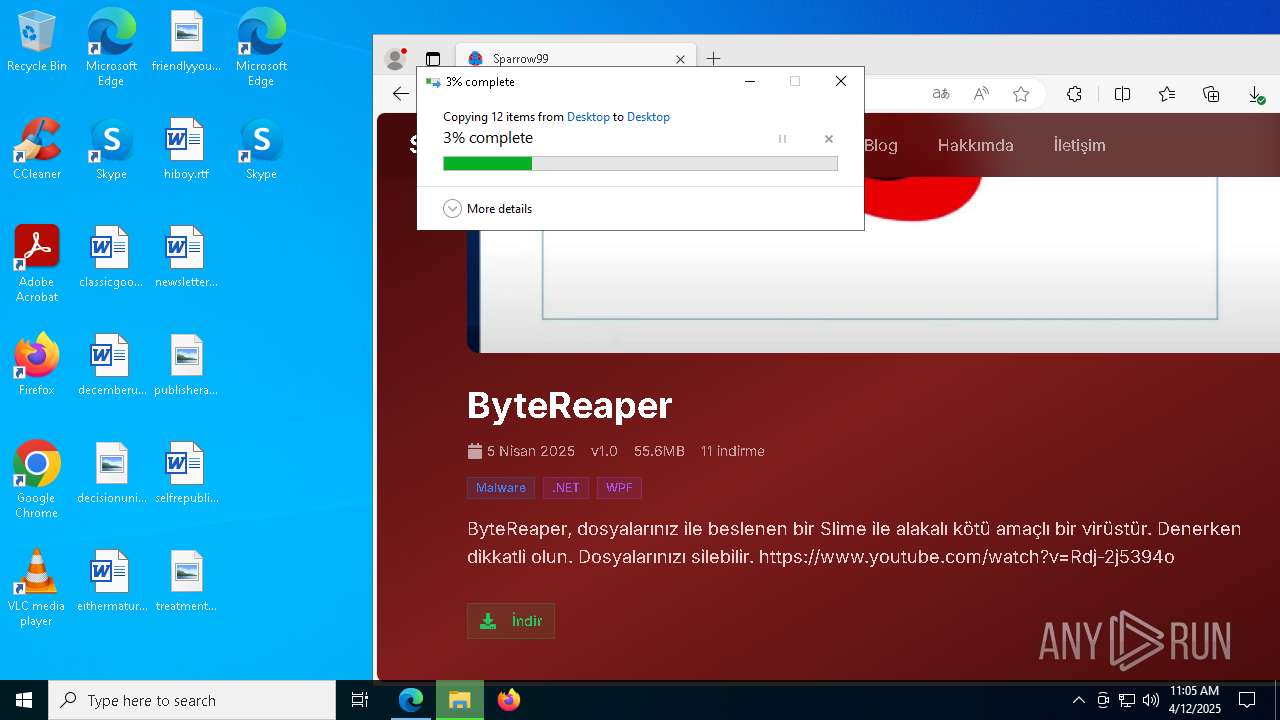
Task: Open the notification center icon
Action: tap(1247, 700)
